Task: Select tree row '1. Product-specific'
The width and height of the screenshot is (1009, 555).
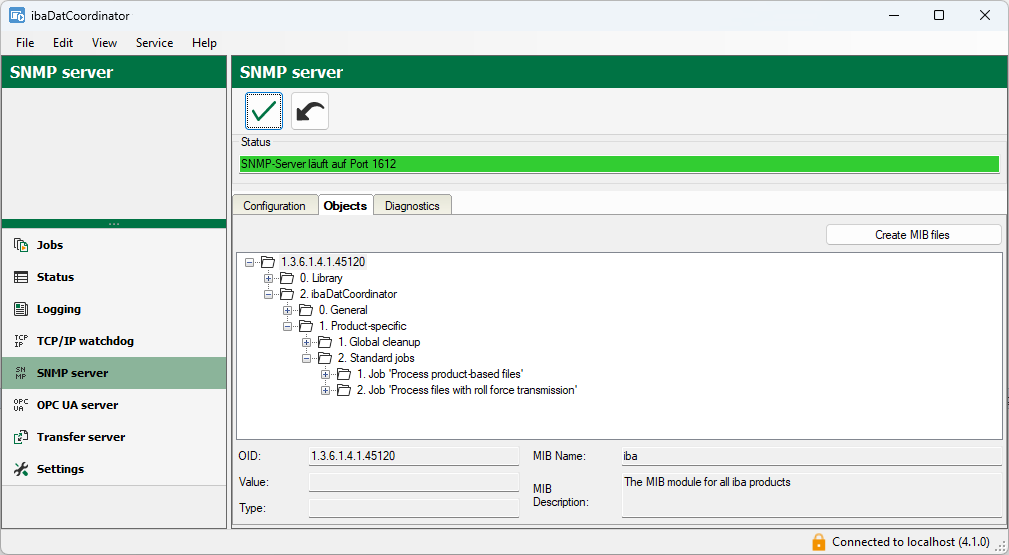Action: pos(362,326)
